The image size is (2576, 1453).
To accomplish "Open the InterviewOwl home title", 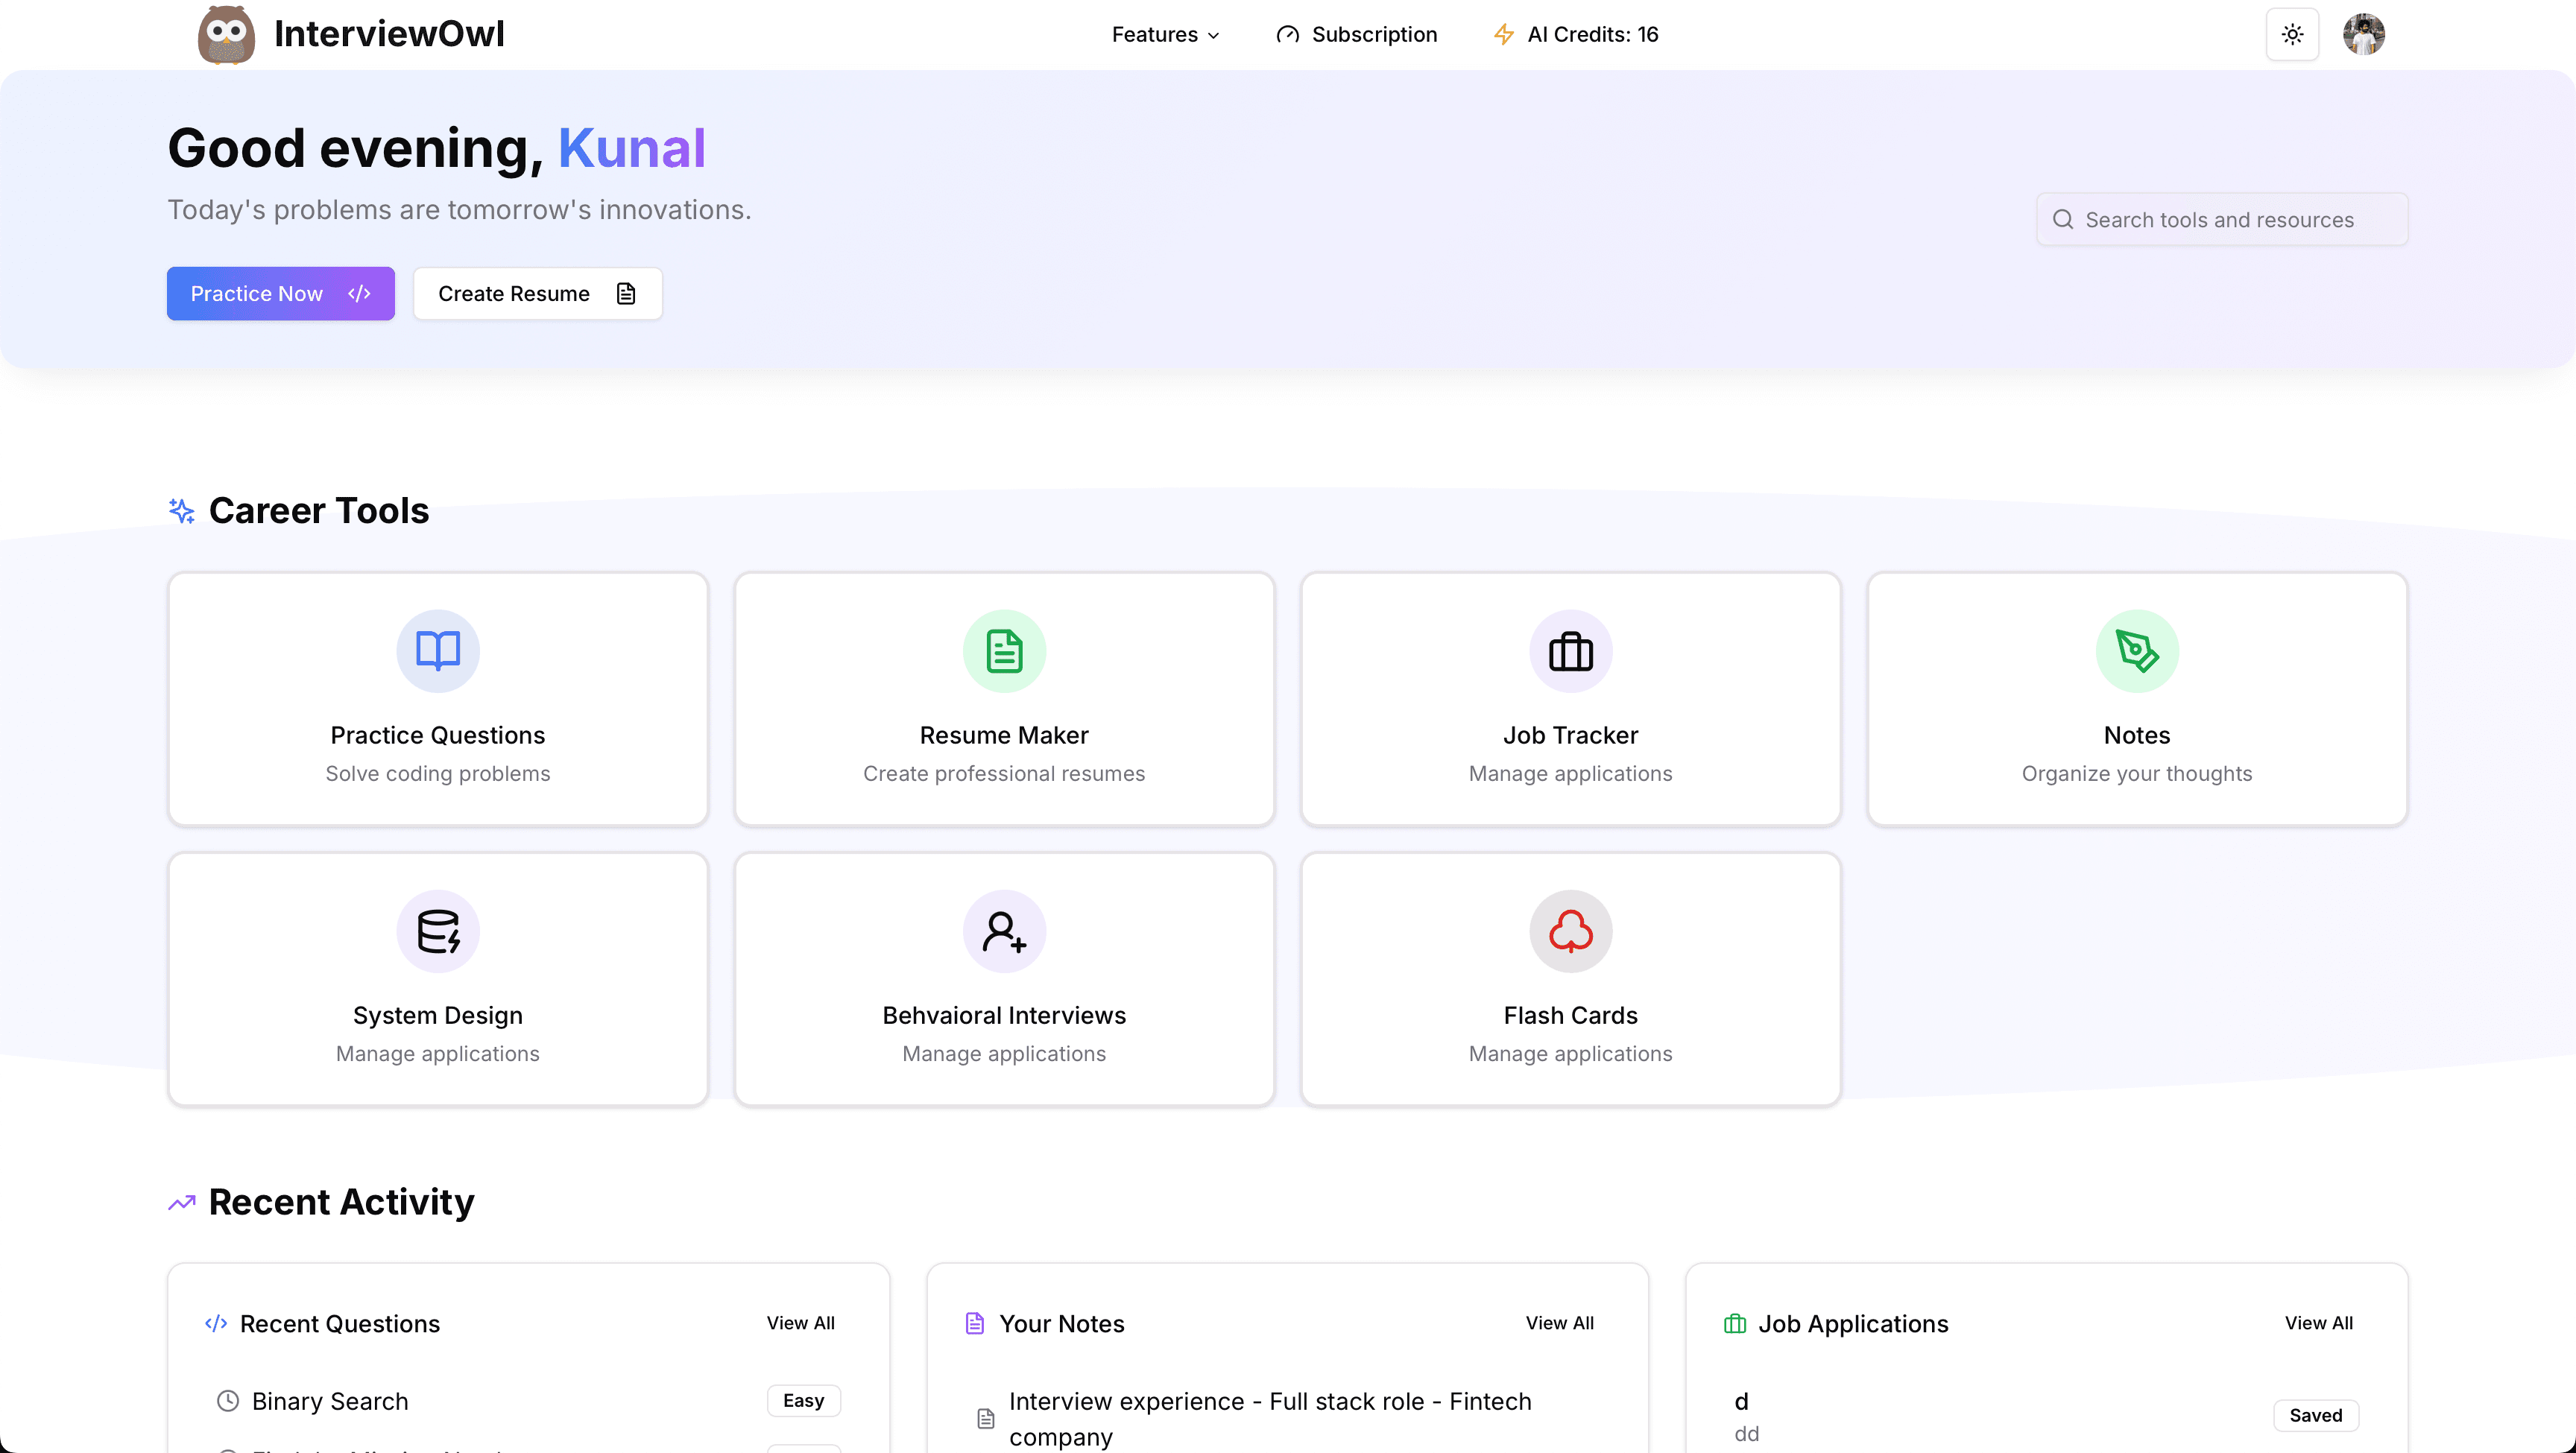I will click(x=389, y=34).
